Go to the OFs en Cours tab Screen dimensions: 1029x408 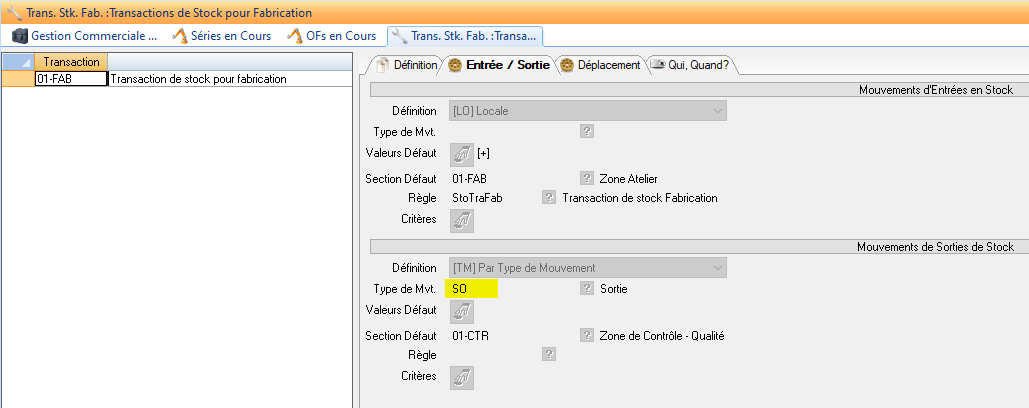(x=331, y=36)
